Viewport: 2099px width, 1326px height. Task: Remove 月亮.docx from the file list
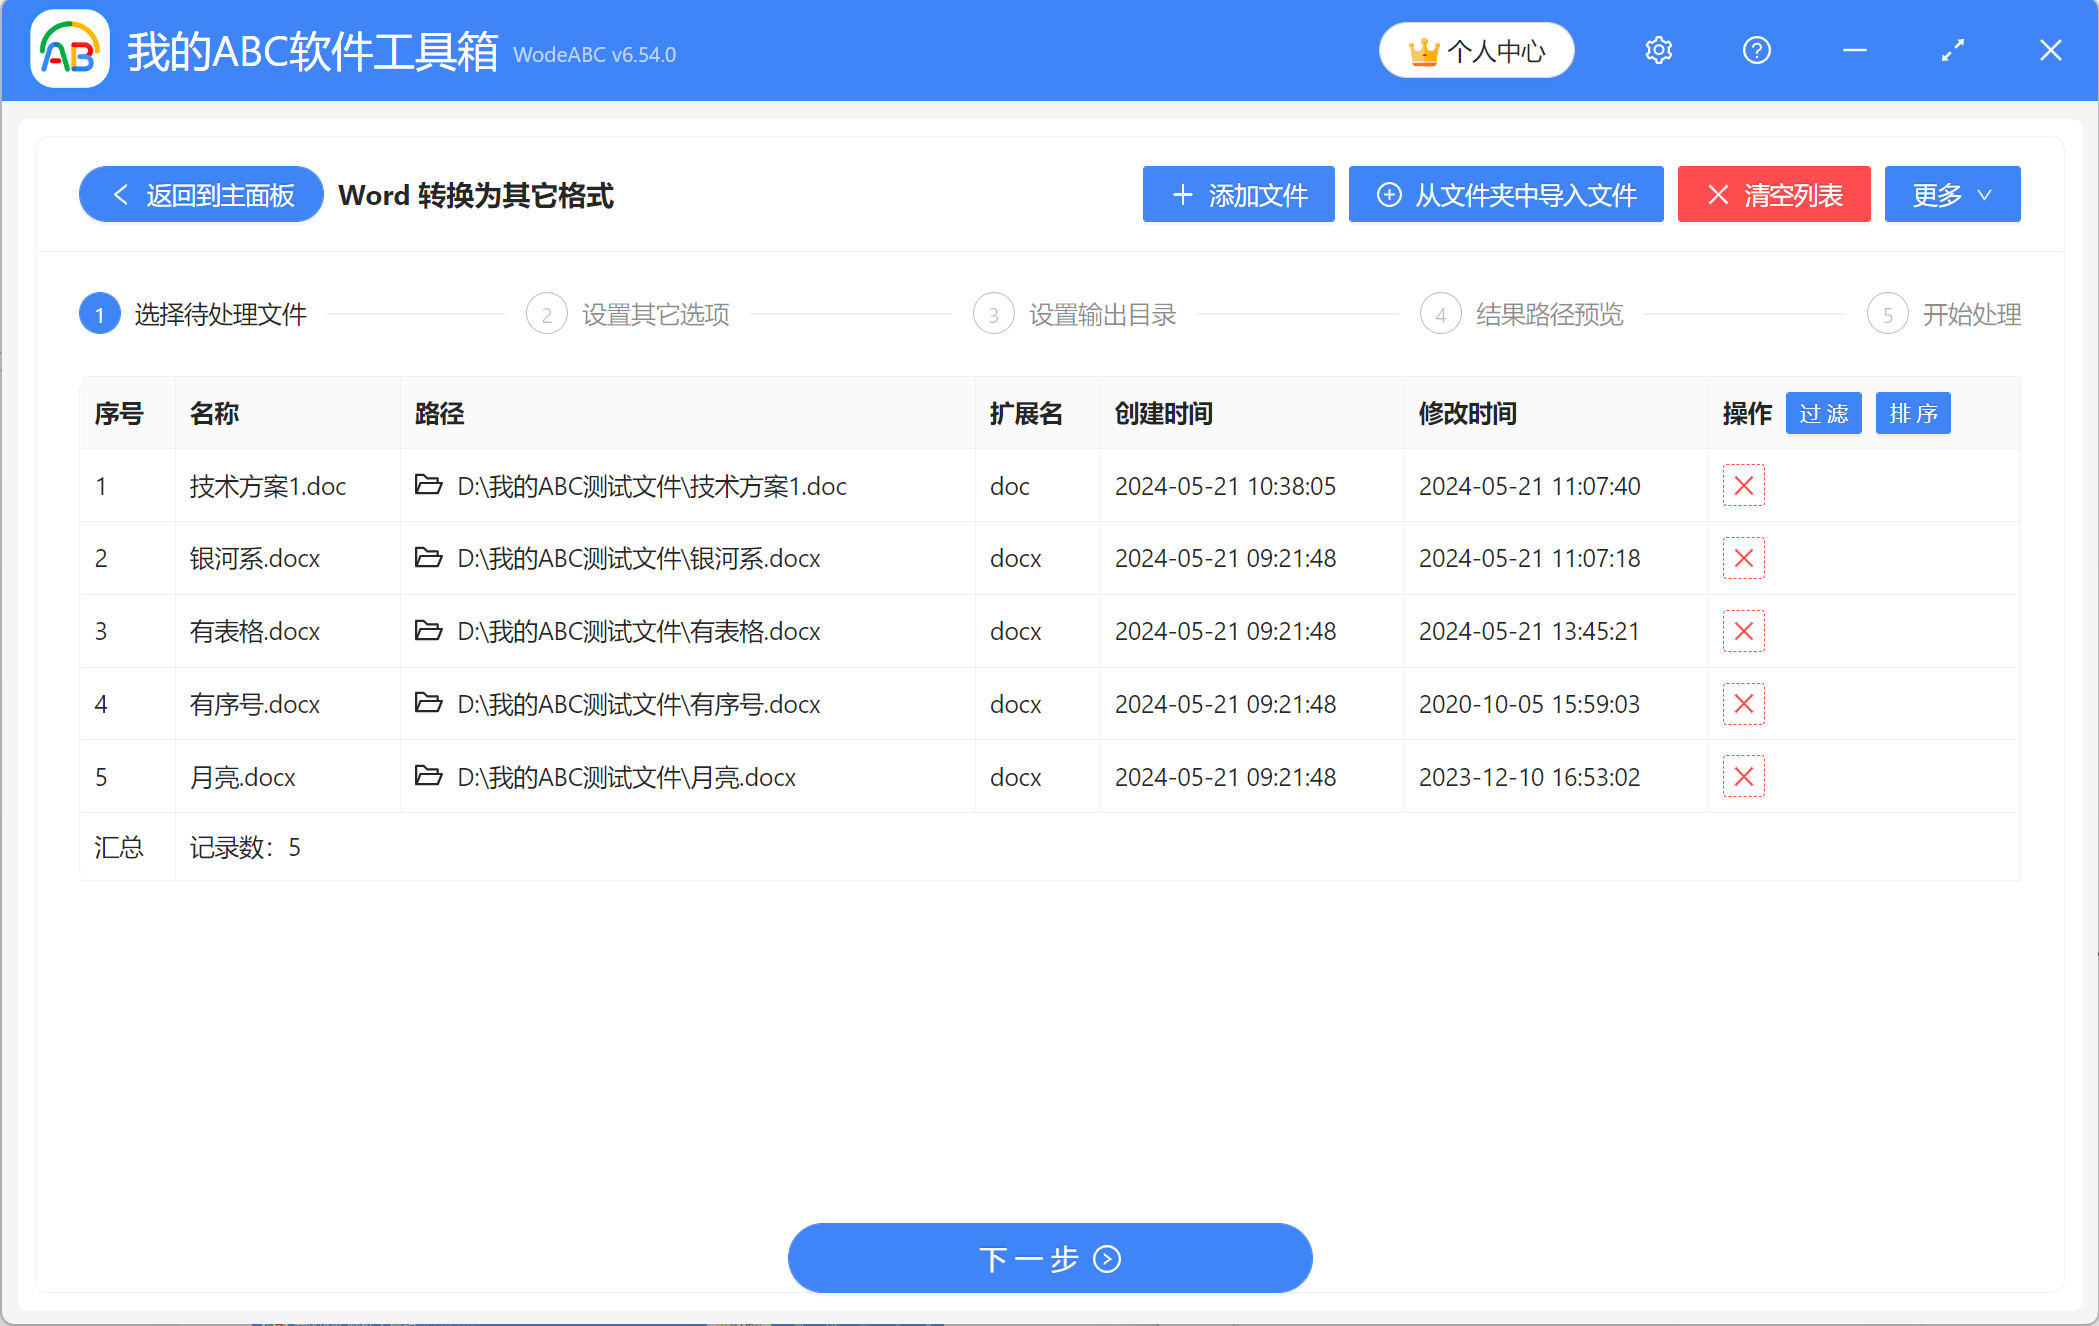1743,777
